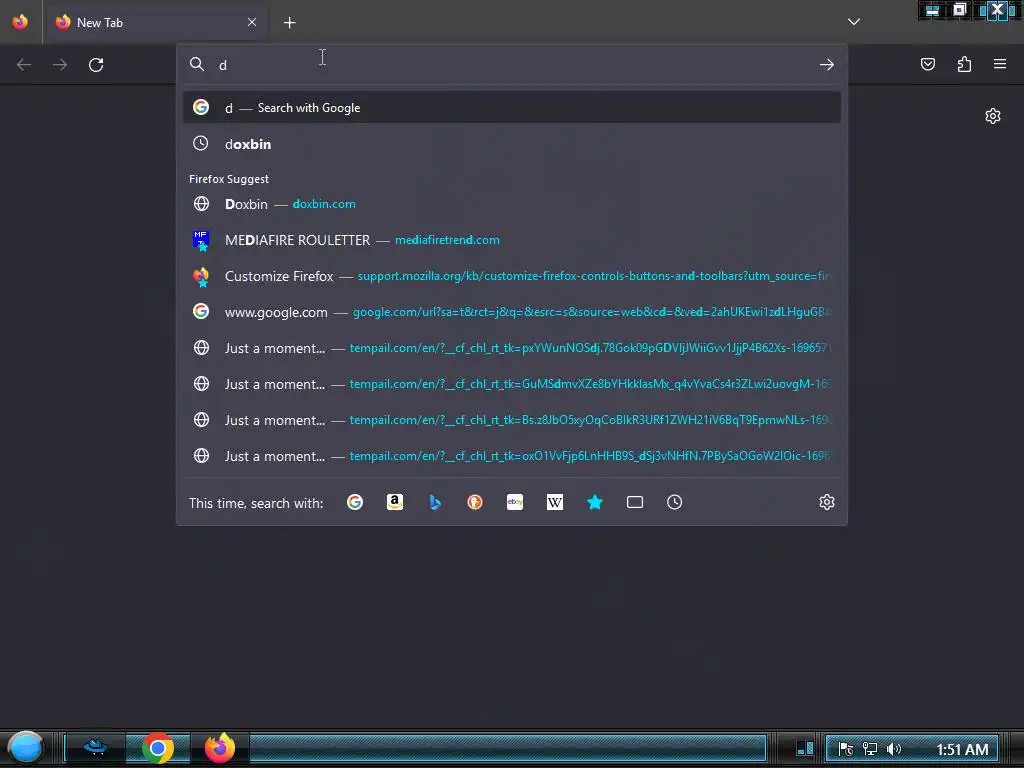Search this time with Bing icon

(435, 502)
